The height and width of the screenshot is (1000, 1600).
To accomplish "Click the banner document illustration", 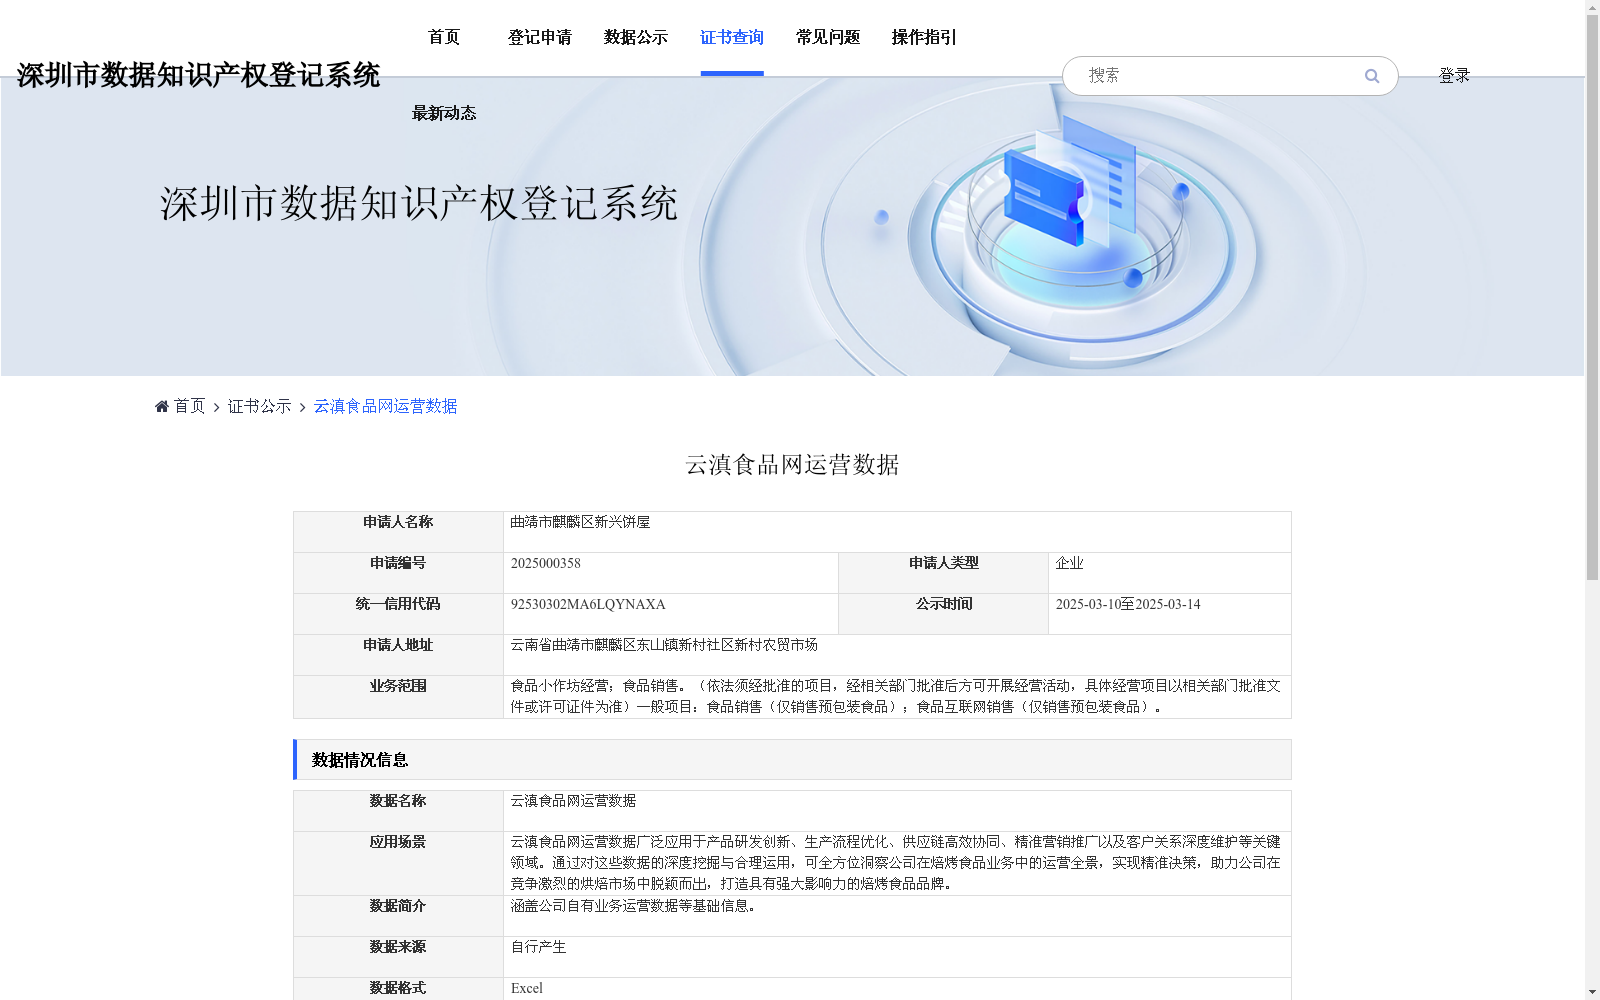I will point(1070,182).
